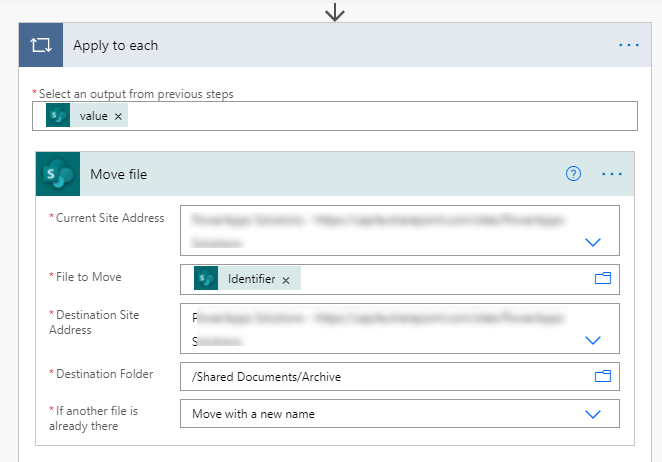
Task: Click the Select an output from previous steps label
Action: click(136, 94)
